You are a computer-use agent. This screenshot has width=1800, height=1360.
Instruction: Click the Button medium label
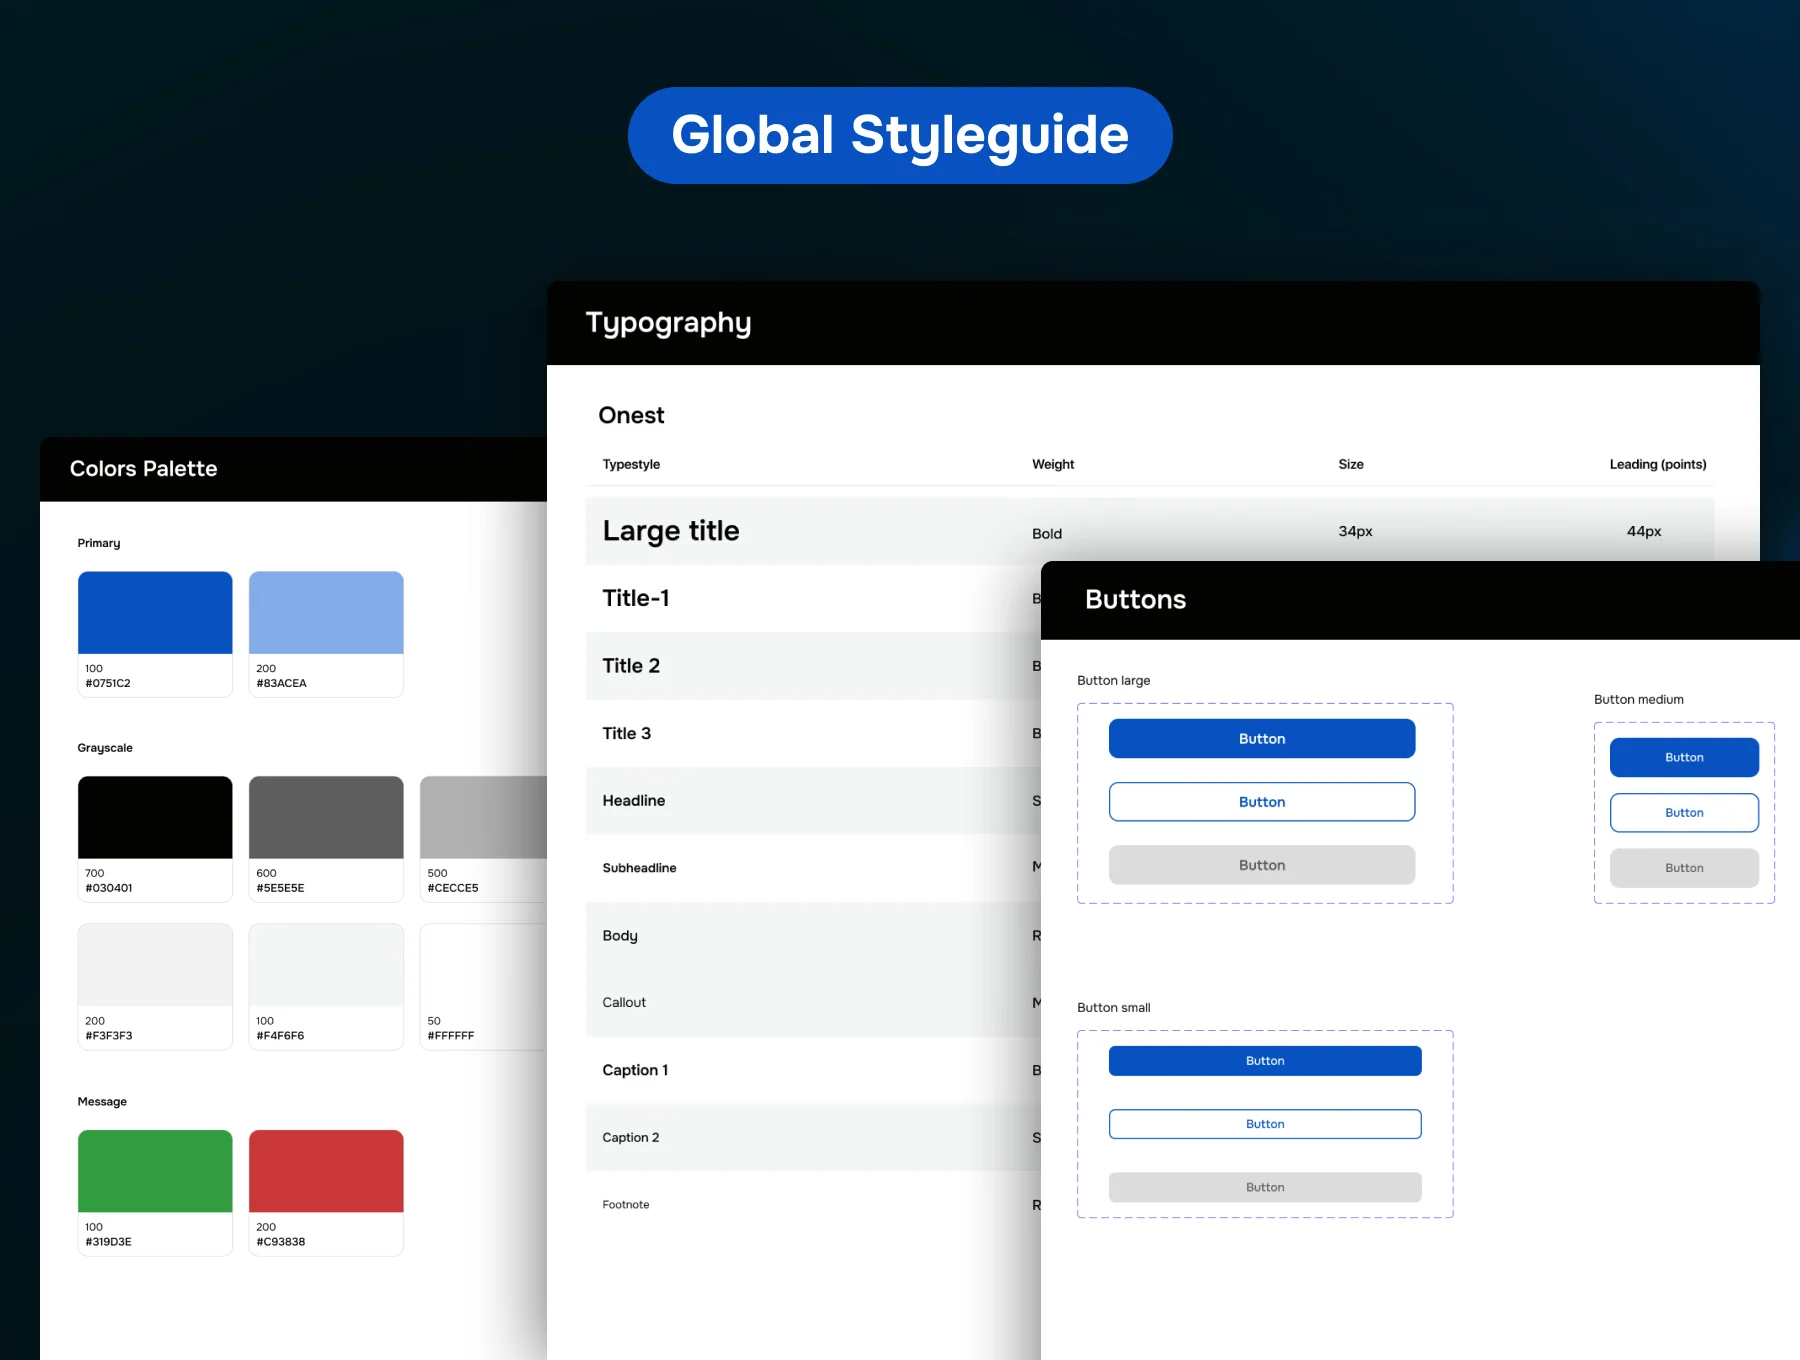[1638, 700]
